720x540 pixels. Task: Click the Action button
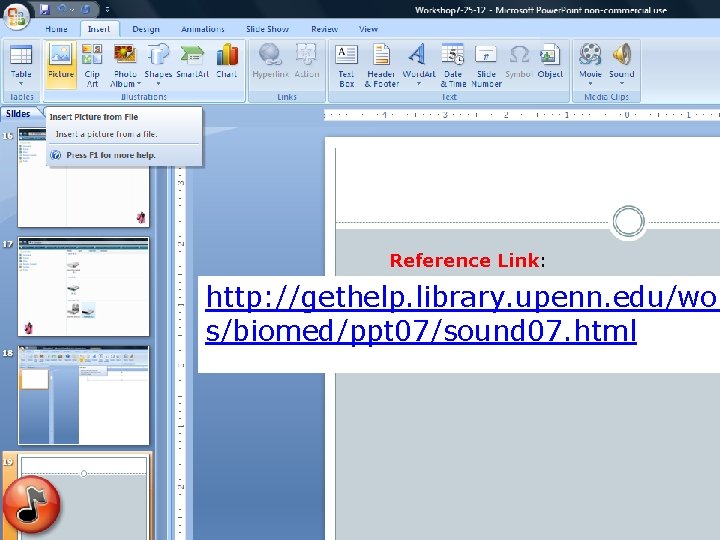click(307, 61)
